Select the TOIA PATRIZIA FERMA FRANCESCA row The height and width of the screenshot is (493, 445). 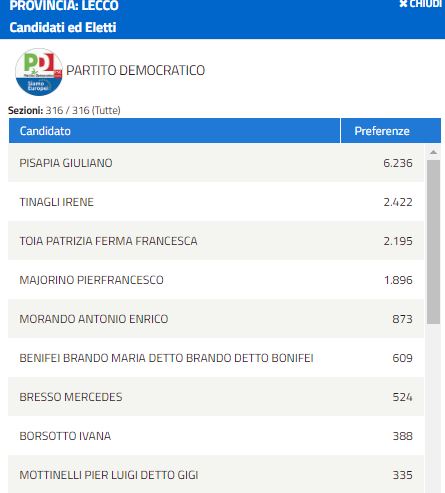(216, 241)
